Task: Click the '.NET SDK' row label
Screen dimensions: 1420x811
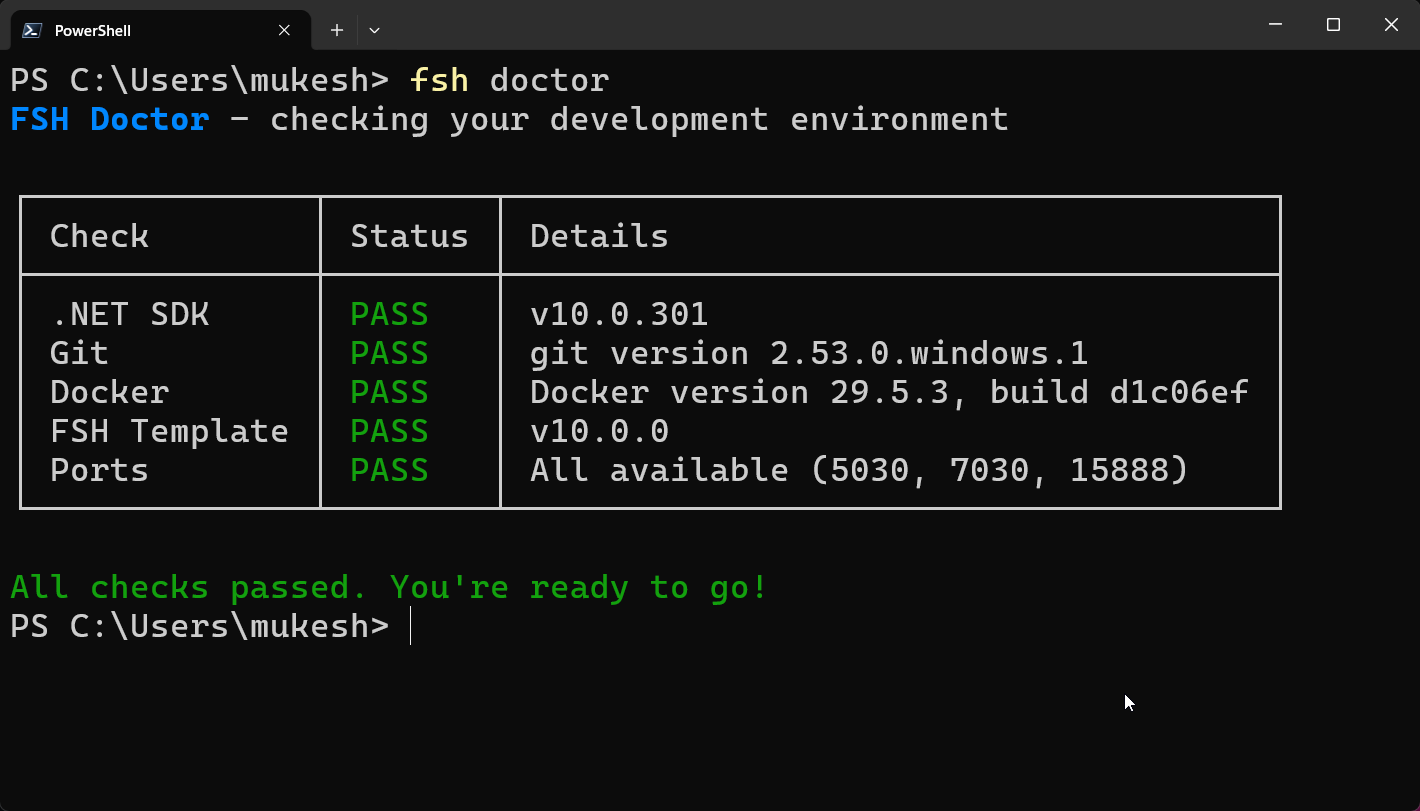Action: (129, 314)
